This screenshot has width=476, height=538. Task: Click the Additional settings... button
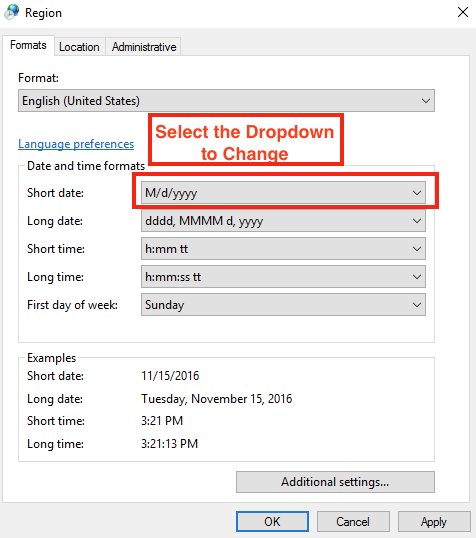pyautogui.click(x=335, y=482)
